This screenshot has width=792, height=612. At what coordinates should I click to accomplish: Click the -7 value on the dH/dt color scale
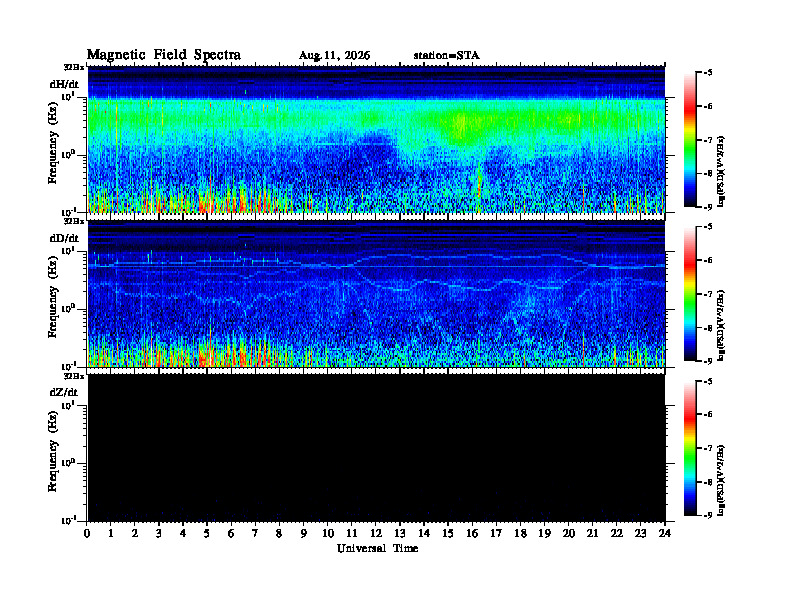tap(708, 140)
